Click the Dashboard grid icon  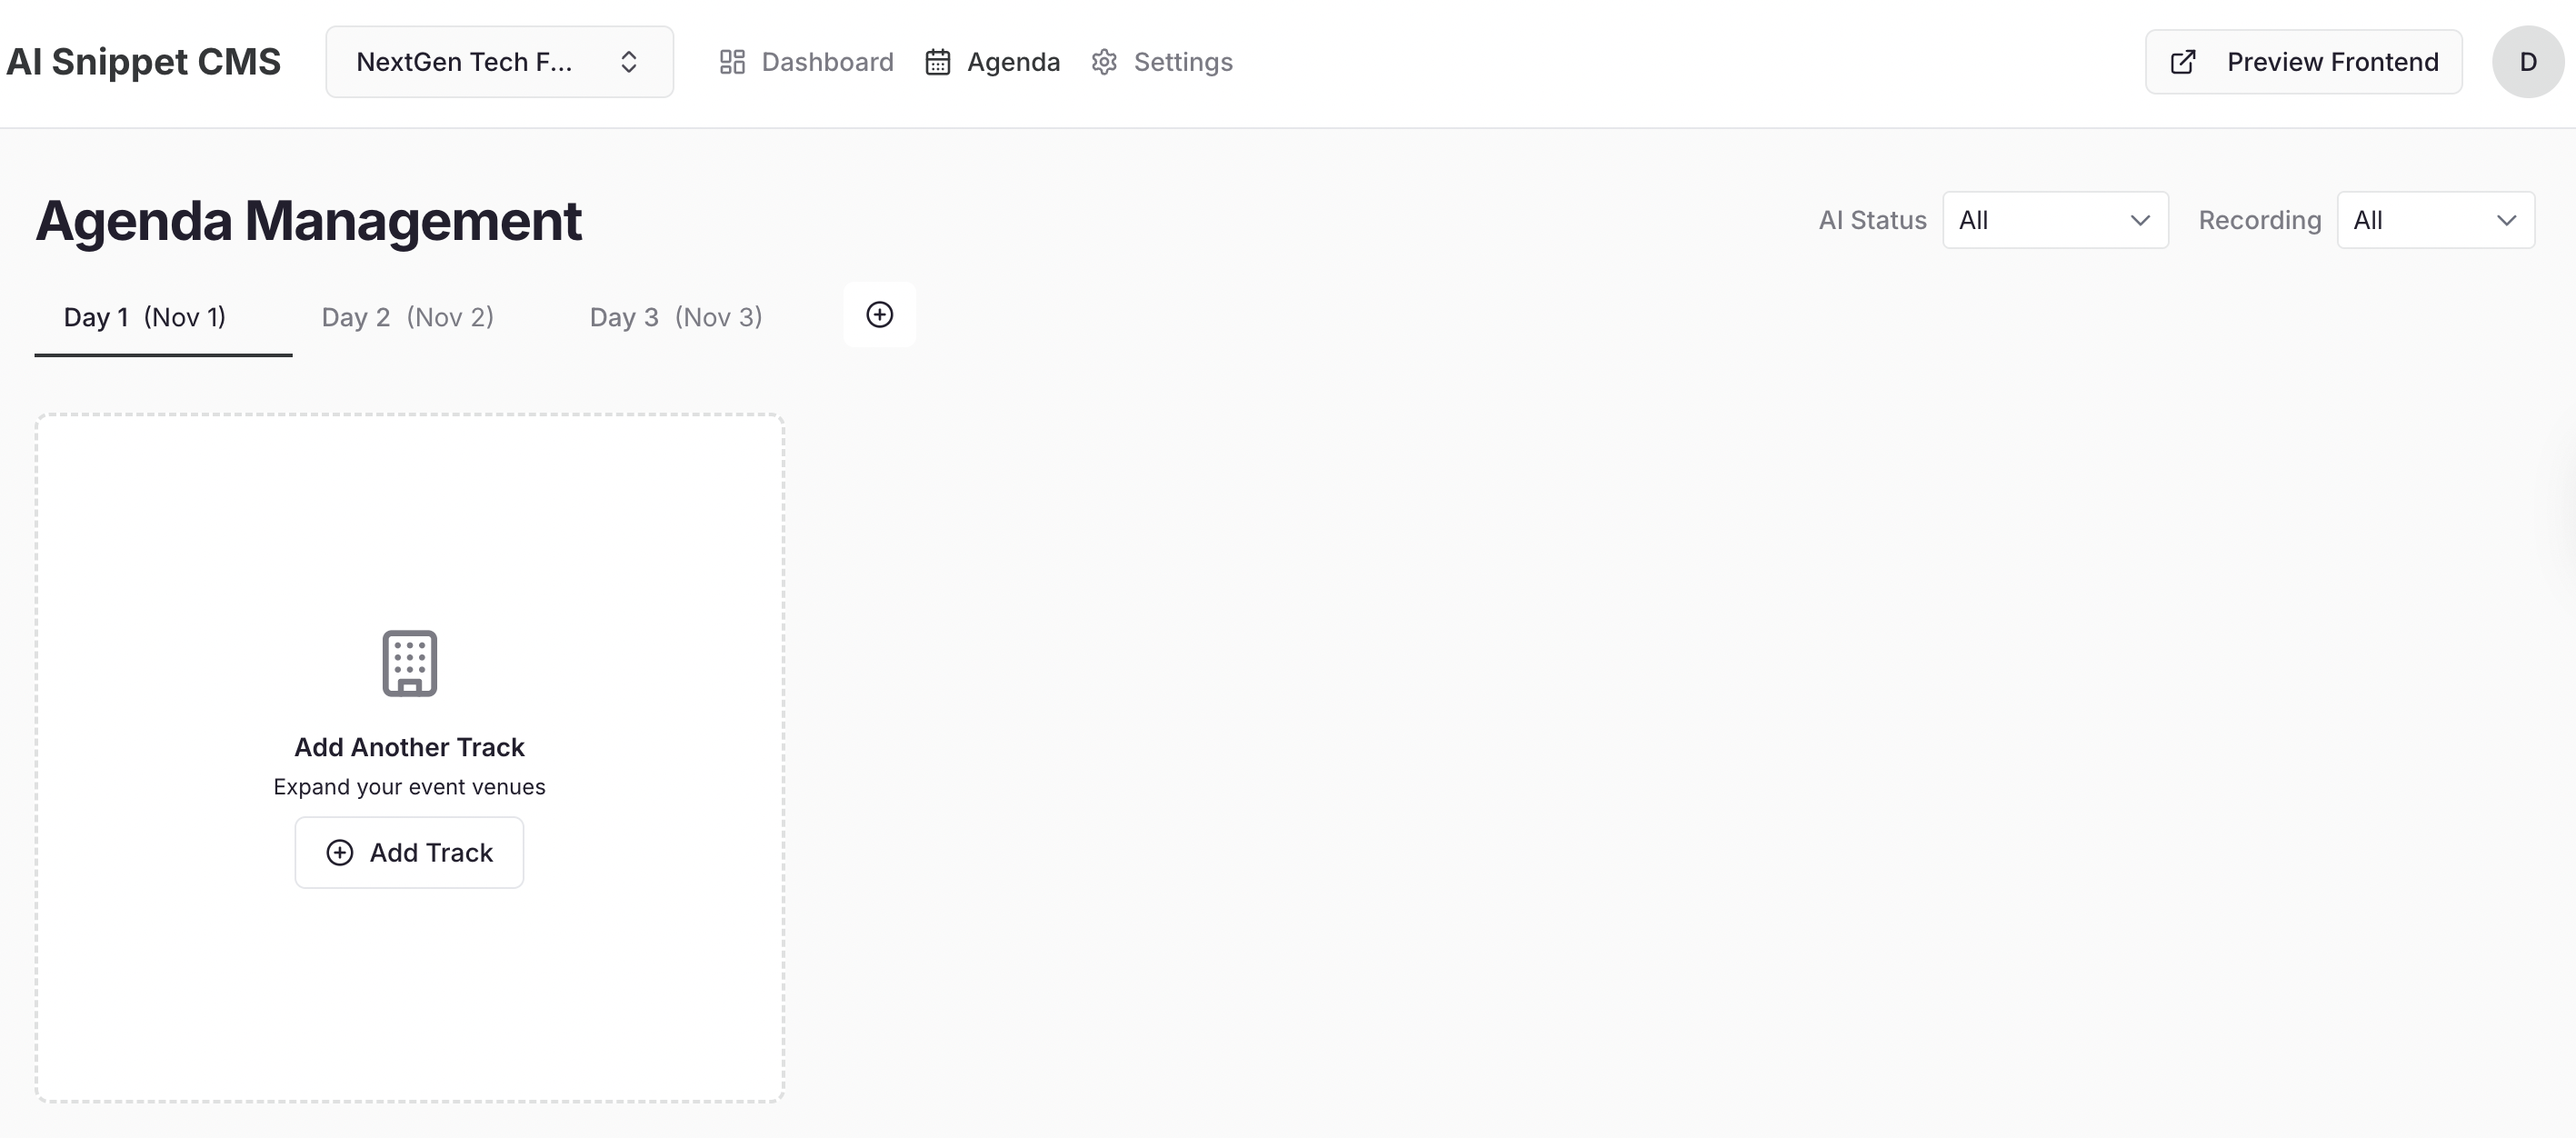[x=731, y=61]
